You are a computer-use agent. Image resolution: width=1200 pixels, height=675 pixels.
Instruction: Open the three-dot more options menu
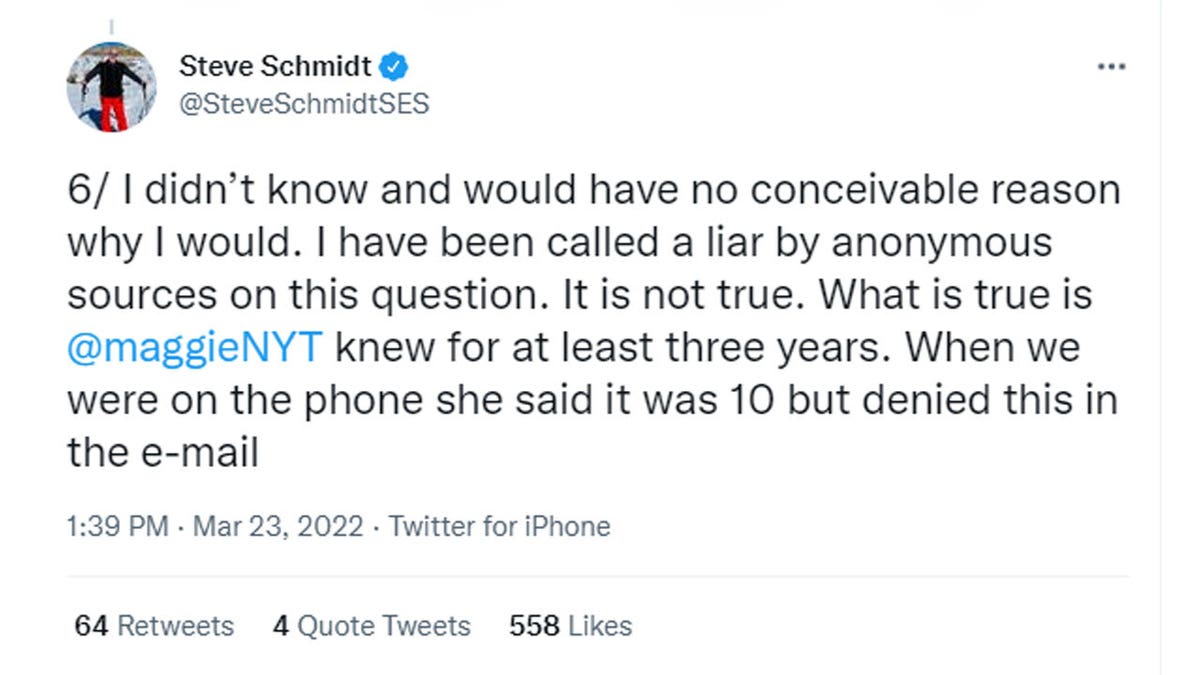[x=1111, y=68]
